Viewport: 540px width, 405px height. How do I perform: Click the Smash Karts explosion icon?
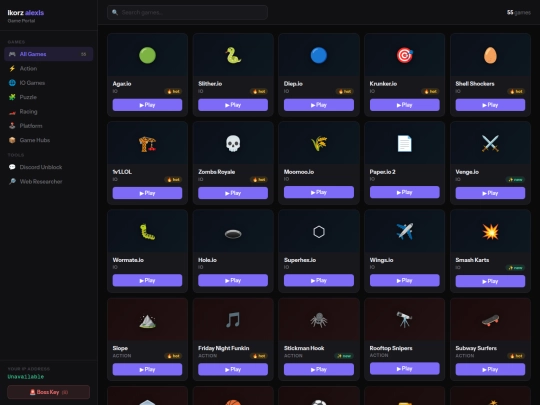coord(490,231)
